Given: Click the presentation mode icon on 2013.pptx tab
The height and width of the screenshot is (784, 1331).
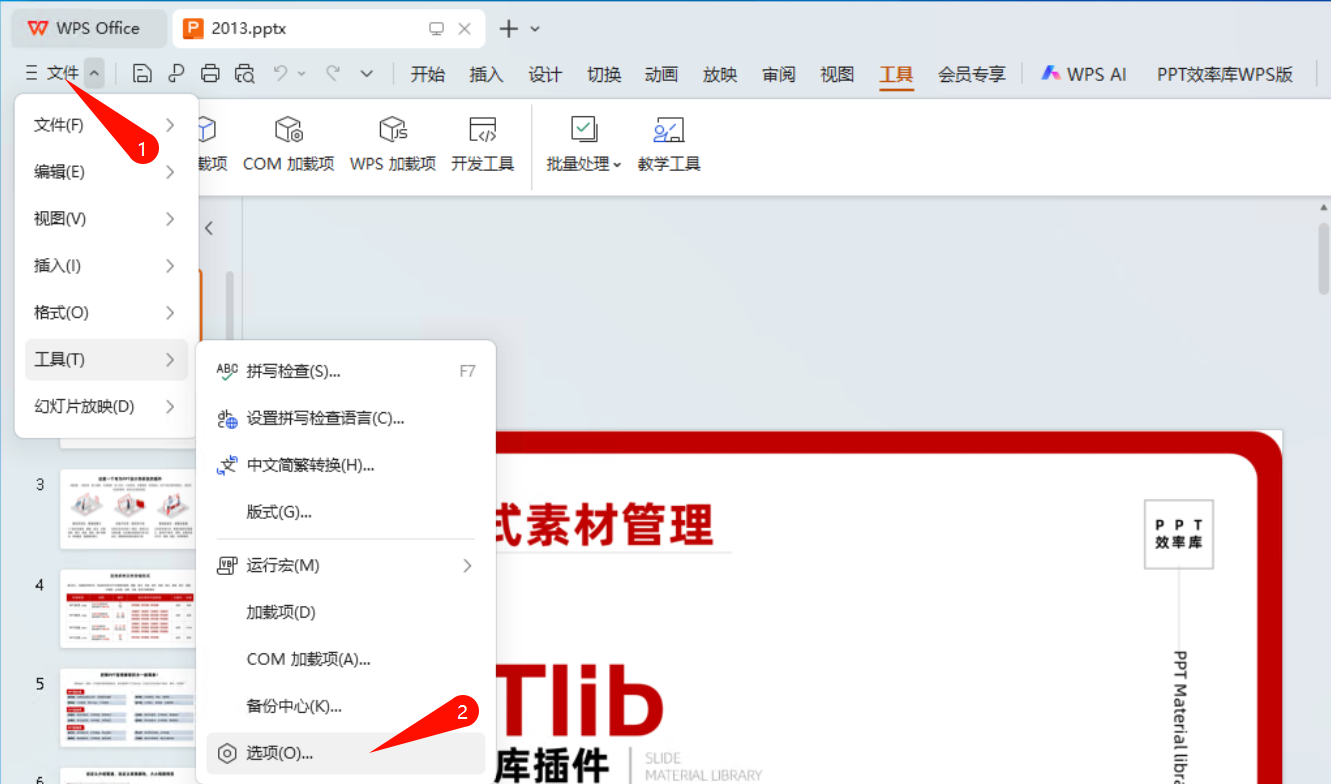Looking at the screenshot, I should pyautogui.click(x=436, y=29).
